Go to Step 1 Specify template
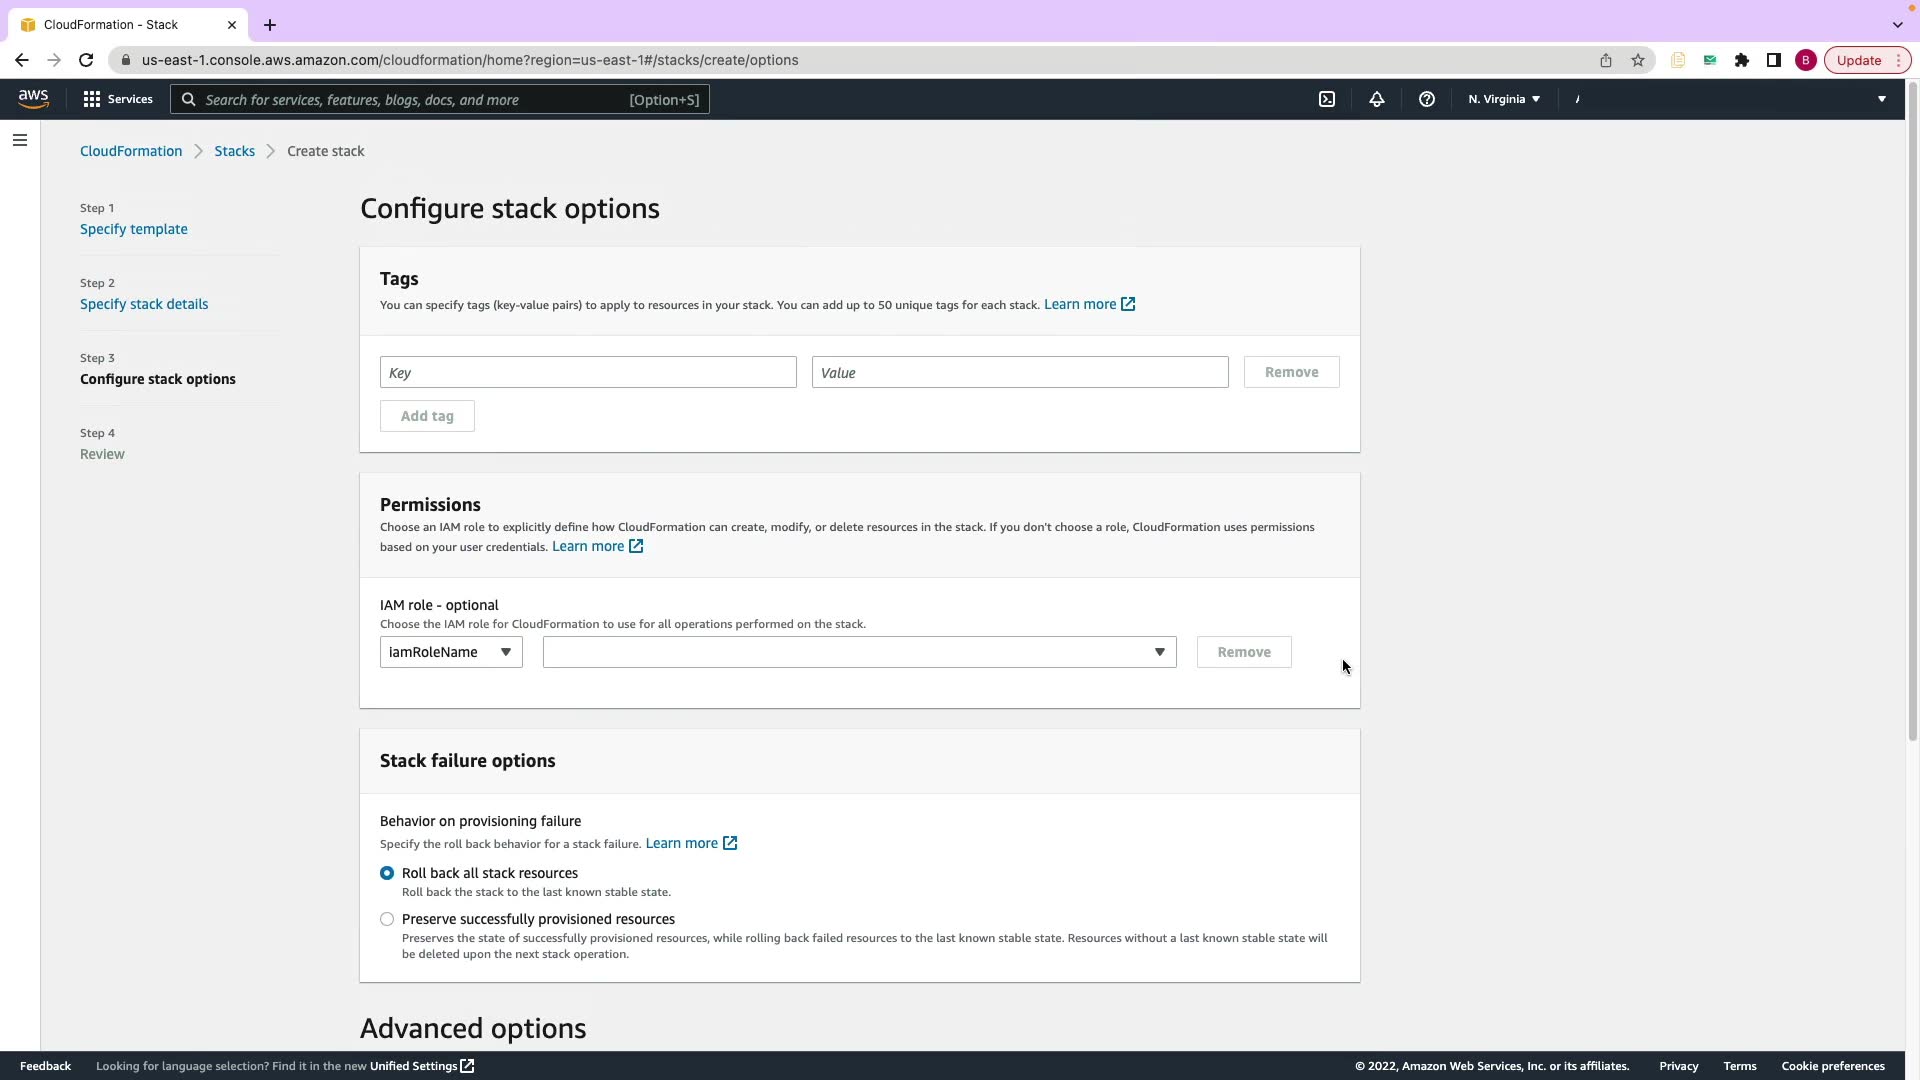 [x=134, y=229]
